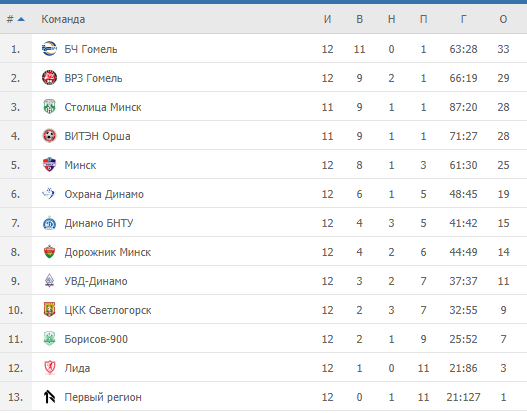Sort by the И games played header
The height and width of the screenshot is (413, 527).
327,19
